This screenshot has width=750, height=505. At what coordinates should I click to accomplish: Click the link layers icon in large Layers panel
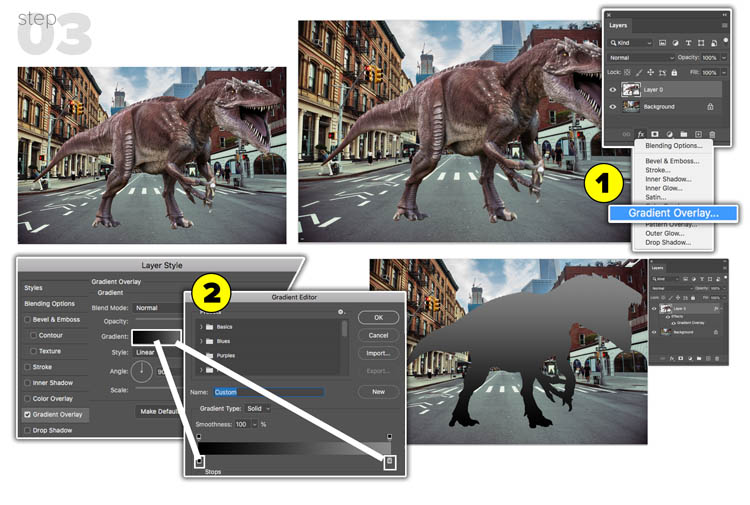626,134
